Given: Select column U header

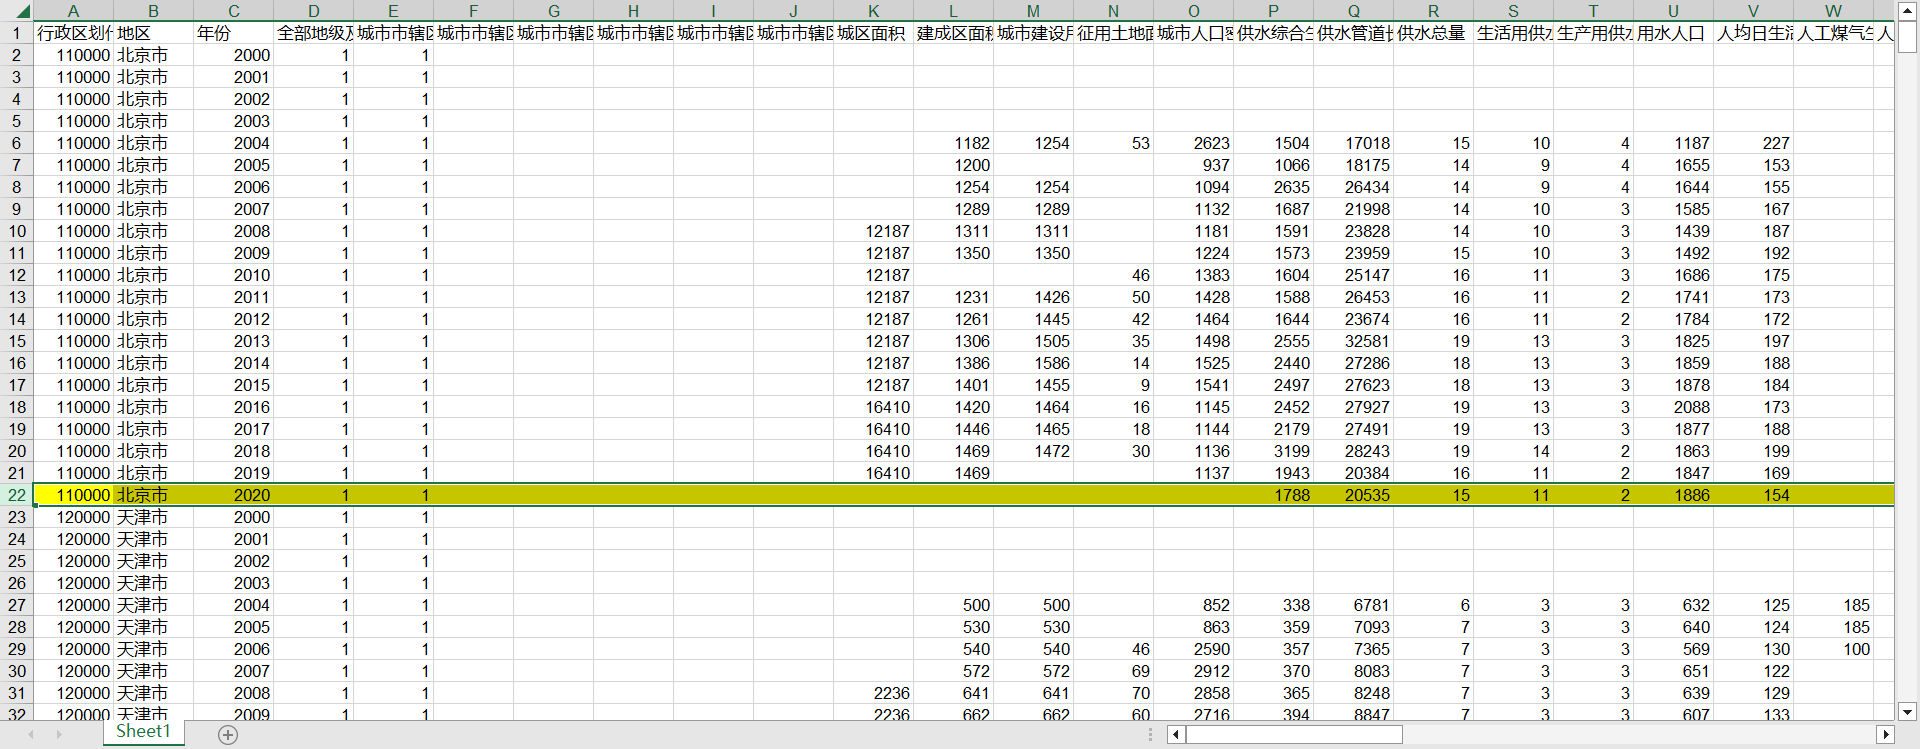Looking at the screenshot, I should (1673, 11).
